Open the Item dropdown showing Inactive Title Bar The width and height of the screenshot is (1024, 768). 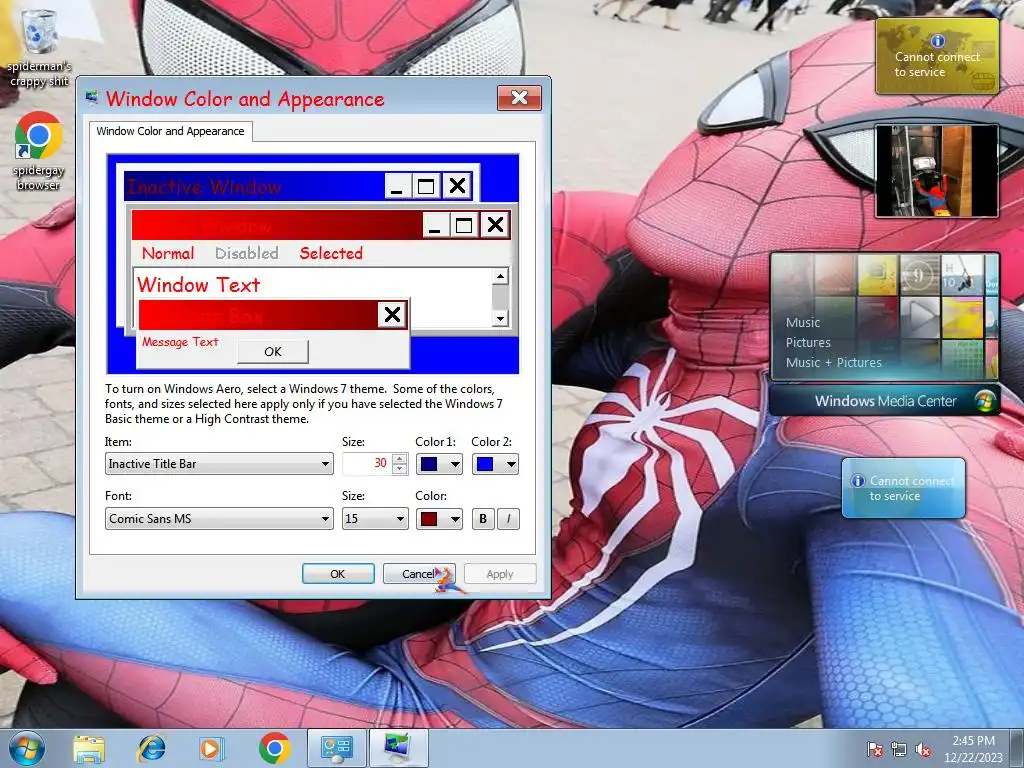point(219,464)
